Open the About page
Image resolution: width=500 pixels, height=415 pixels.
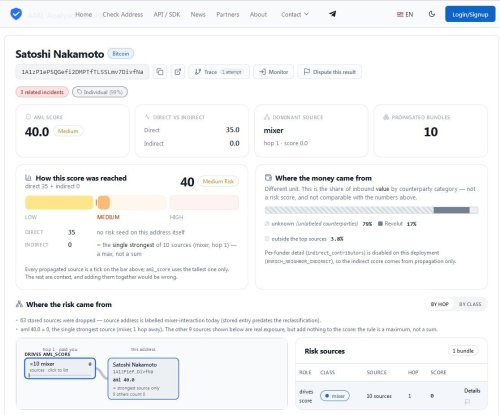(258, 14)
